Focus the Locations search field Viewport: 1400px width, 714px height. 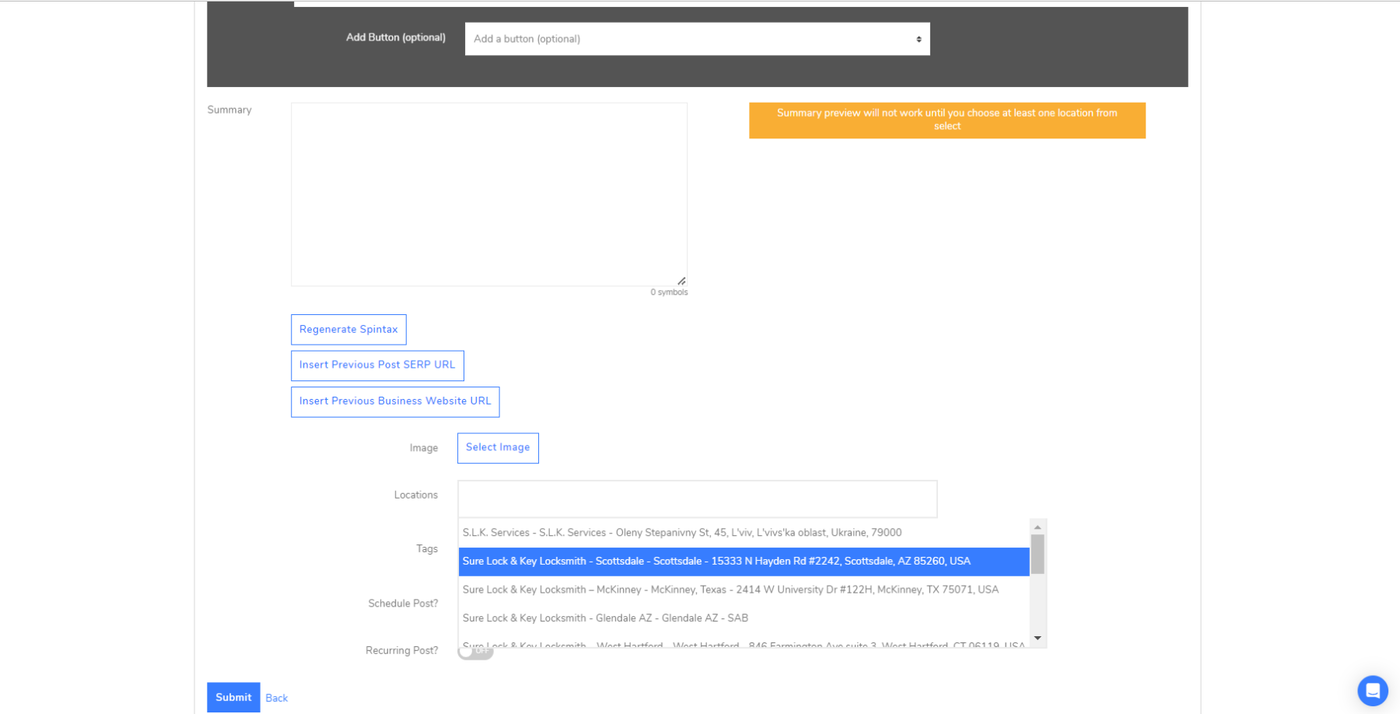tap(697, 499)
